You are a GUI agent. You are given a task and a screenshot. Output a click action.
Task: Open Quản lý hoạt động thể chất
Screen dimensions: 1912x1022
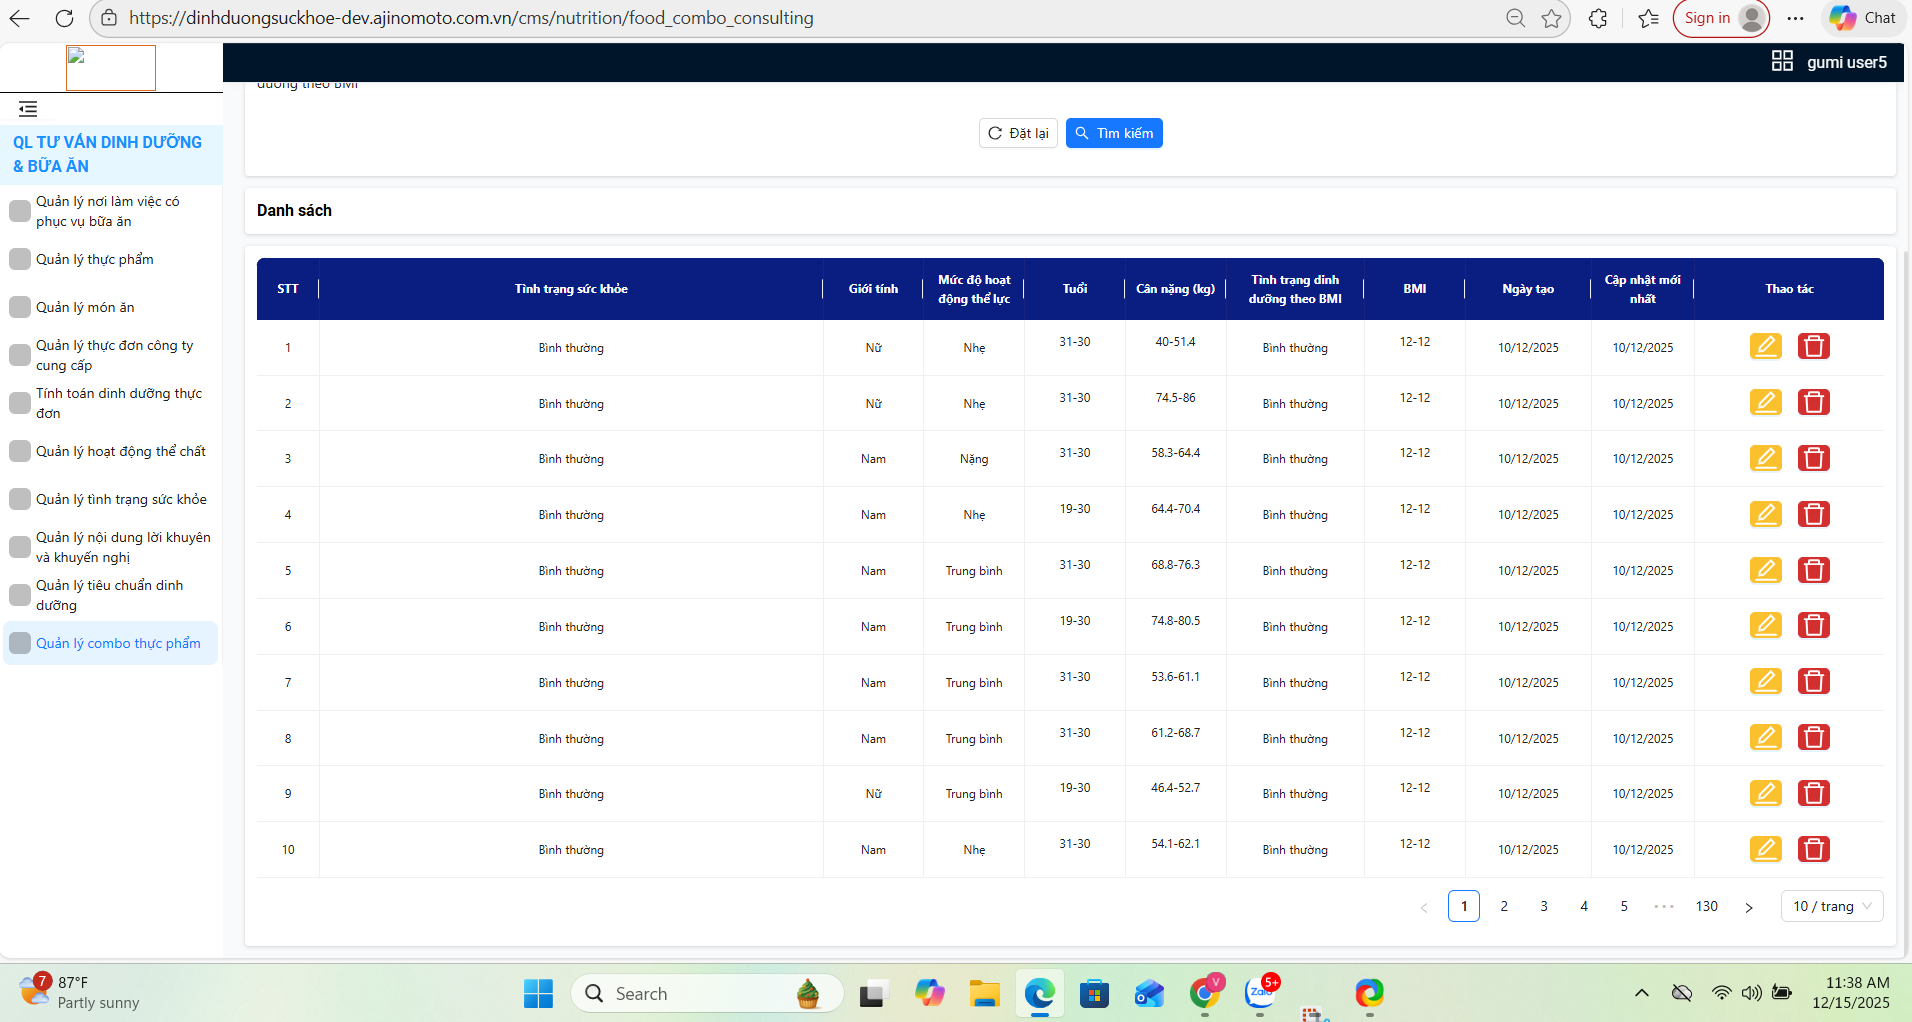[x=111, y=451]
